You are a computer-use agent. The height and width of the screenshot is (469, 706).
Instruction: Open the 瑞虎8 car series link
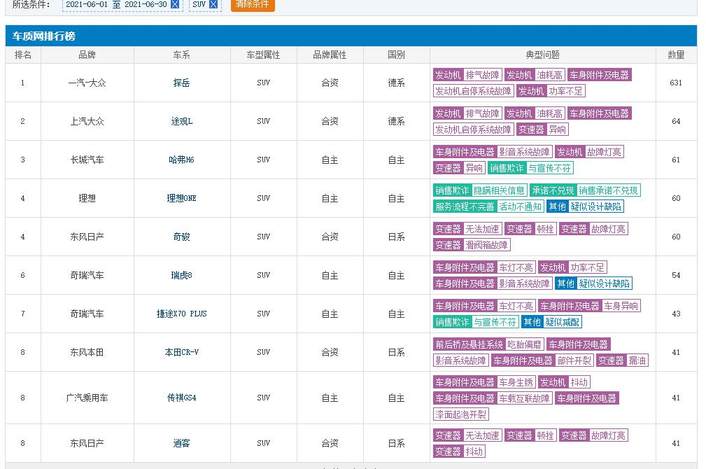pyautogui.click(x=181, y=275)
